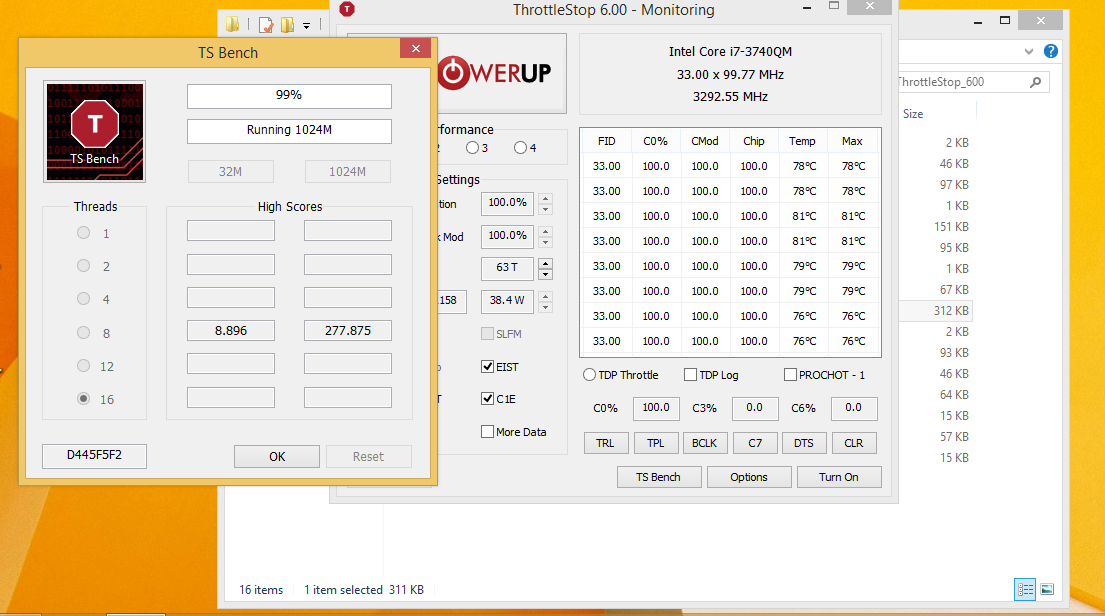The height and width of the screenshot is (616, 1105).
Task: Select 4 threads in TS Bench
Action: click(x=84, y=299)
